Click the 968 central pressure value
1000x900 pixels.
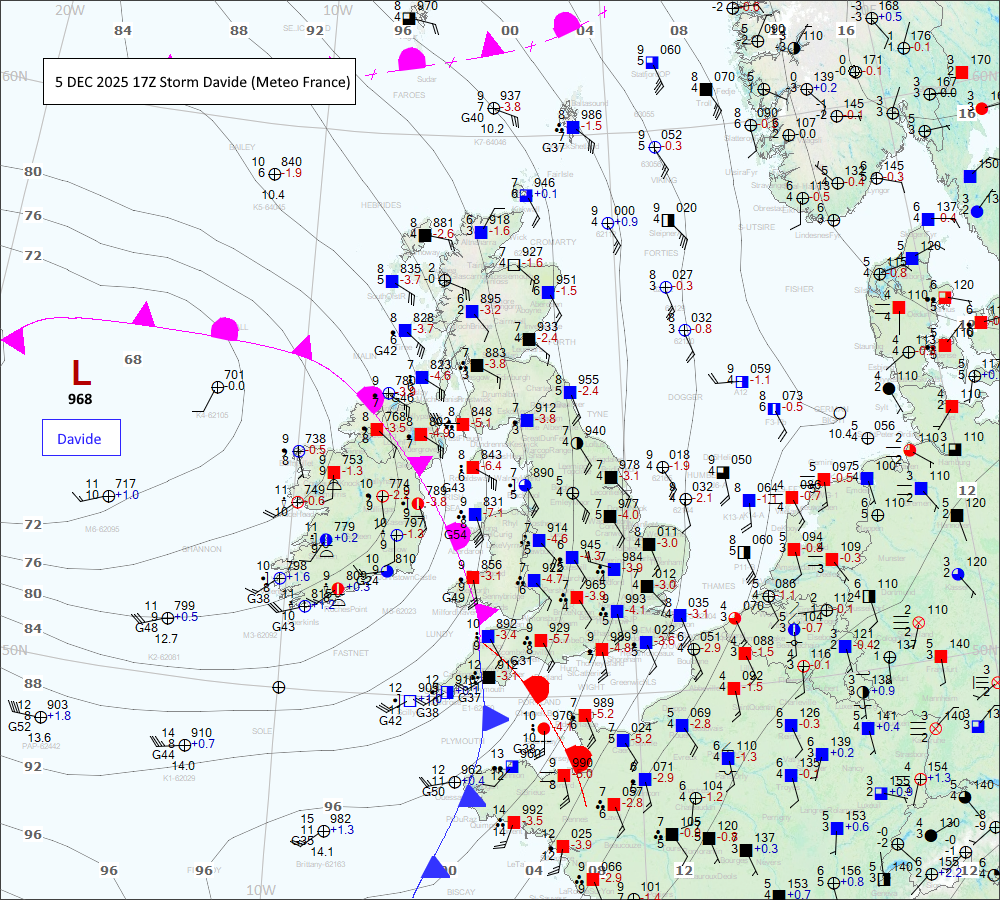[x=81, y=398]
